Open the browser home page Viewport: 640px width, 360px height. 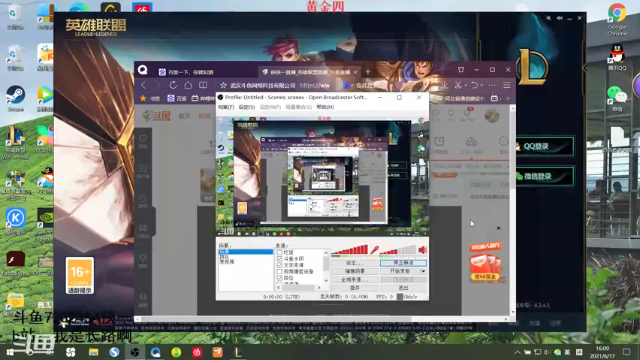188,85
